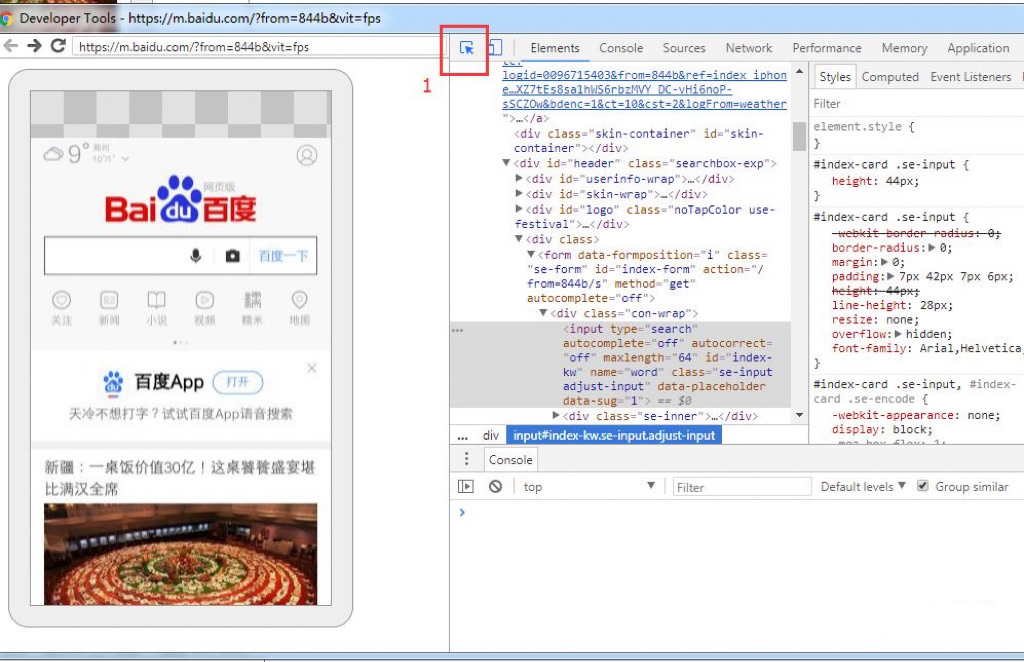The width and height of the screenshot is (1024, 662).
Task: Click the Elements panel scrollbar thumb
Action: click(x=799, y=136)
